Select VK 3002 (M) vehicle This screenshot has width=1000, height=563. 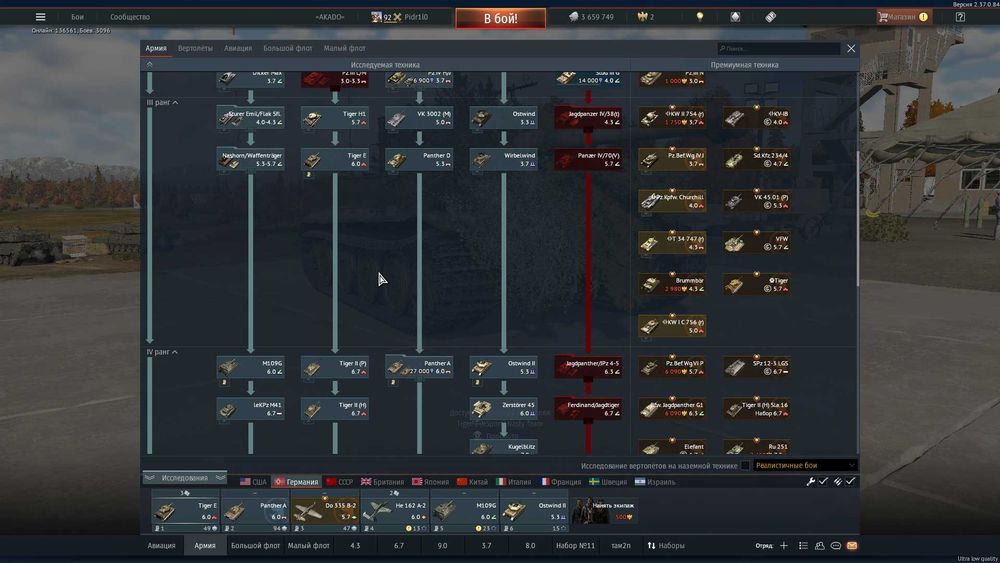coord(419,118)
